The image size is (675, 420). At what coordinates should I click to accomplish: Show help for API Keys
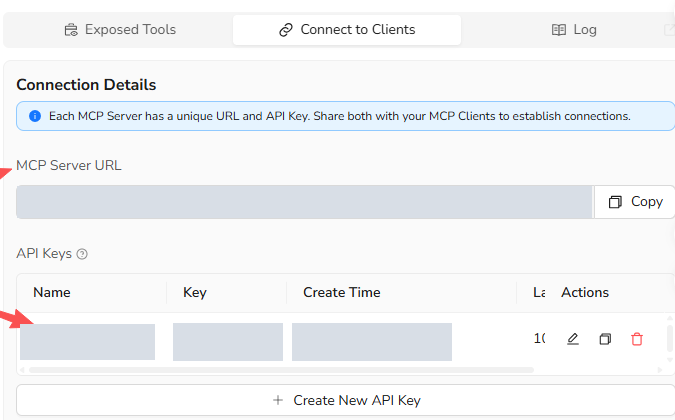point(82,254)
